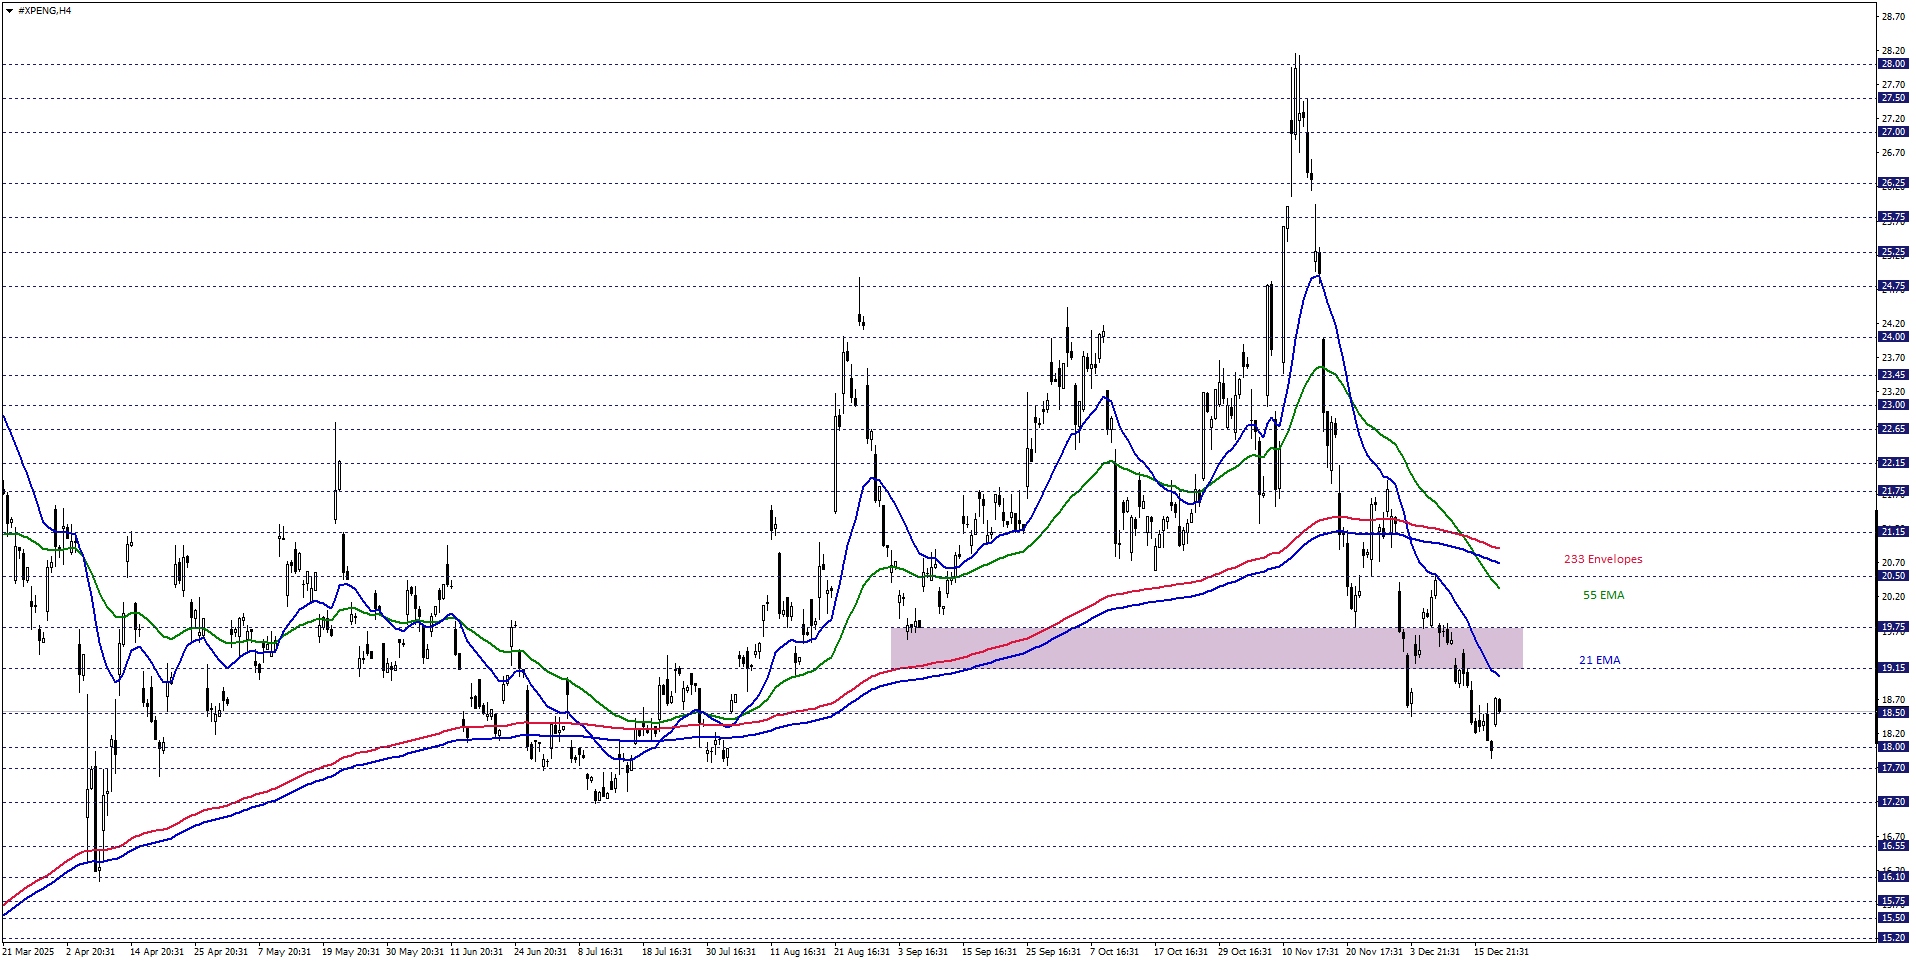This screenshot has width=1916, height=963.
Task: Click the 15.20 price level tag
Action: click(1892, 938)
